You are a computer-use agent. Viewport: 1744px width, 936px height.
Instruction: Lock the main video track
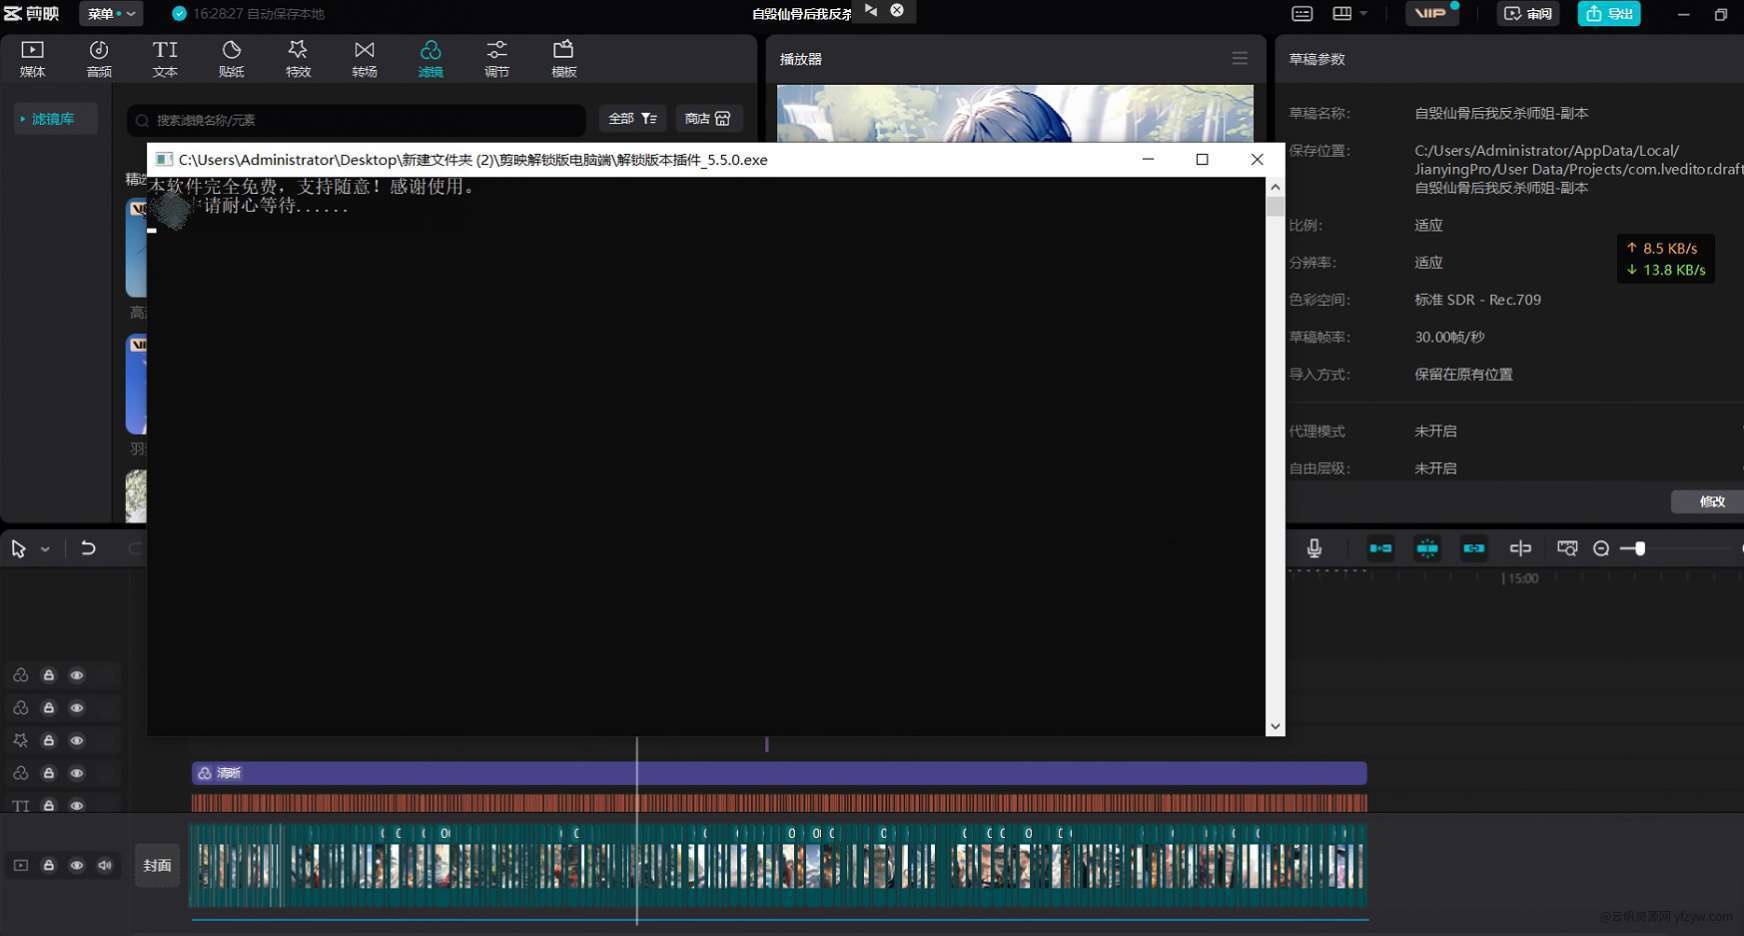click(x=48, y=865)
